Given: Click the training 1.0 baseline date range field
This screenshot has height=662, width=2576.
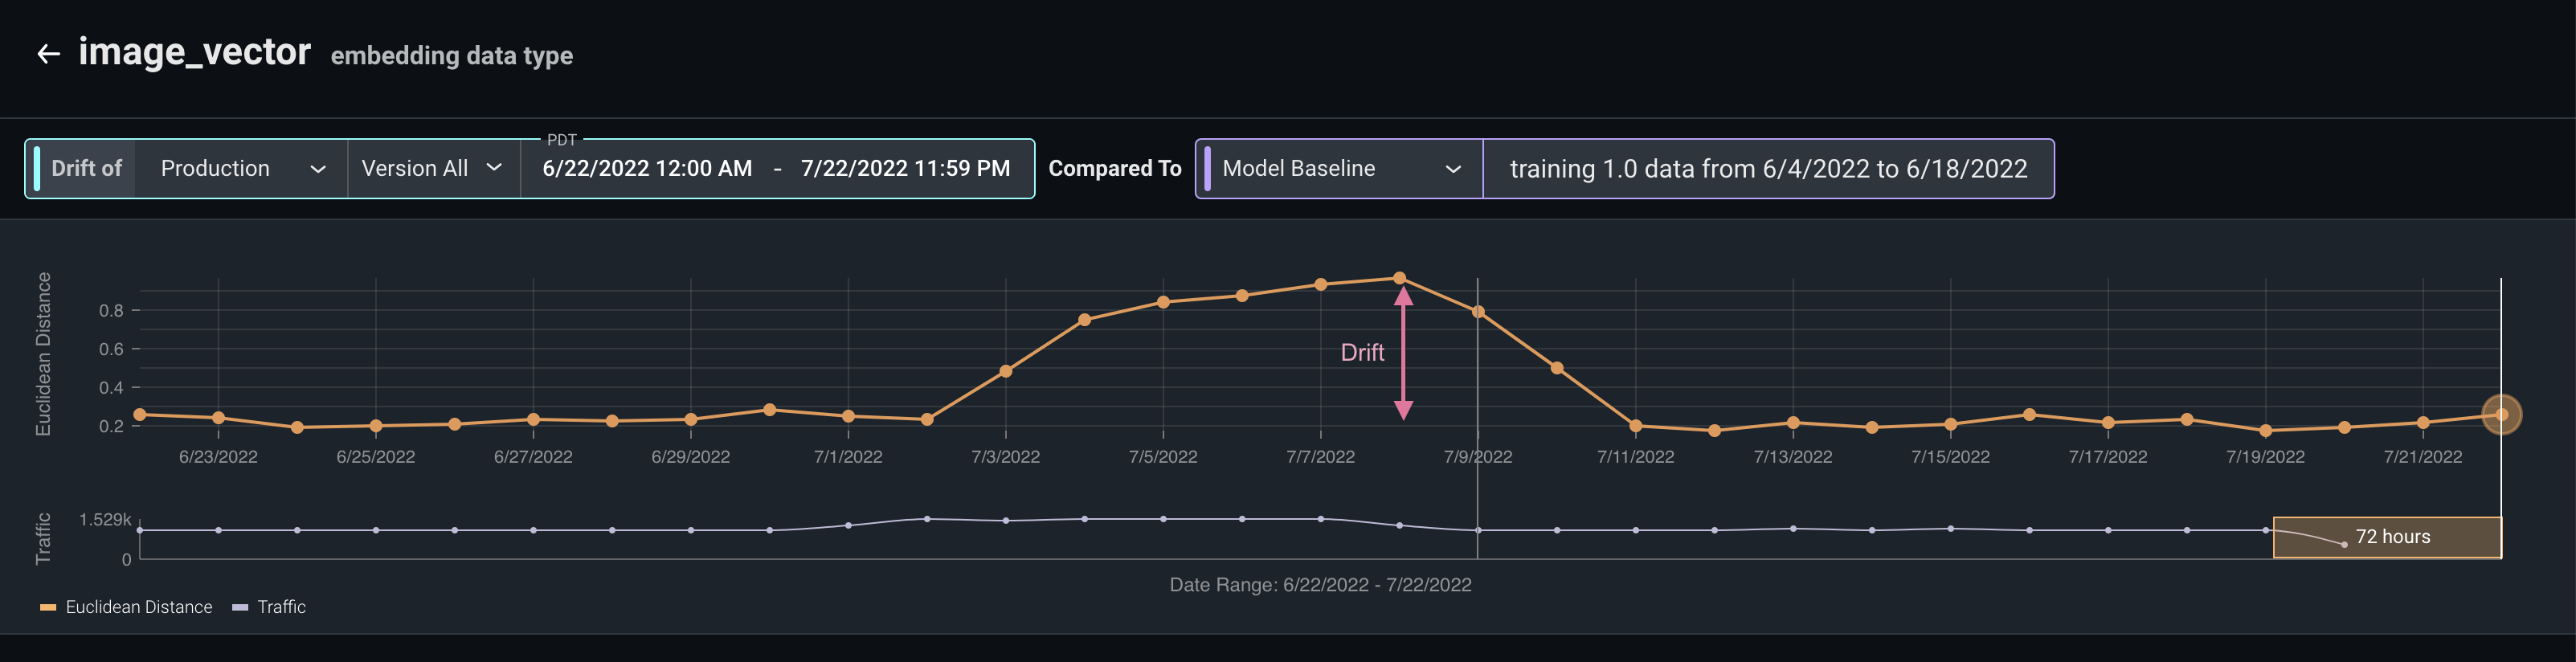Looking at the screenshot, I should [x=1768, y=168].
